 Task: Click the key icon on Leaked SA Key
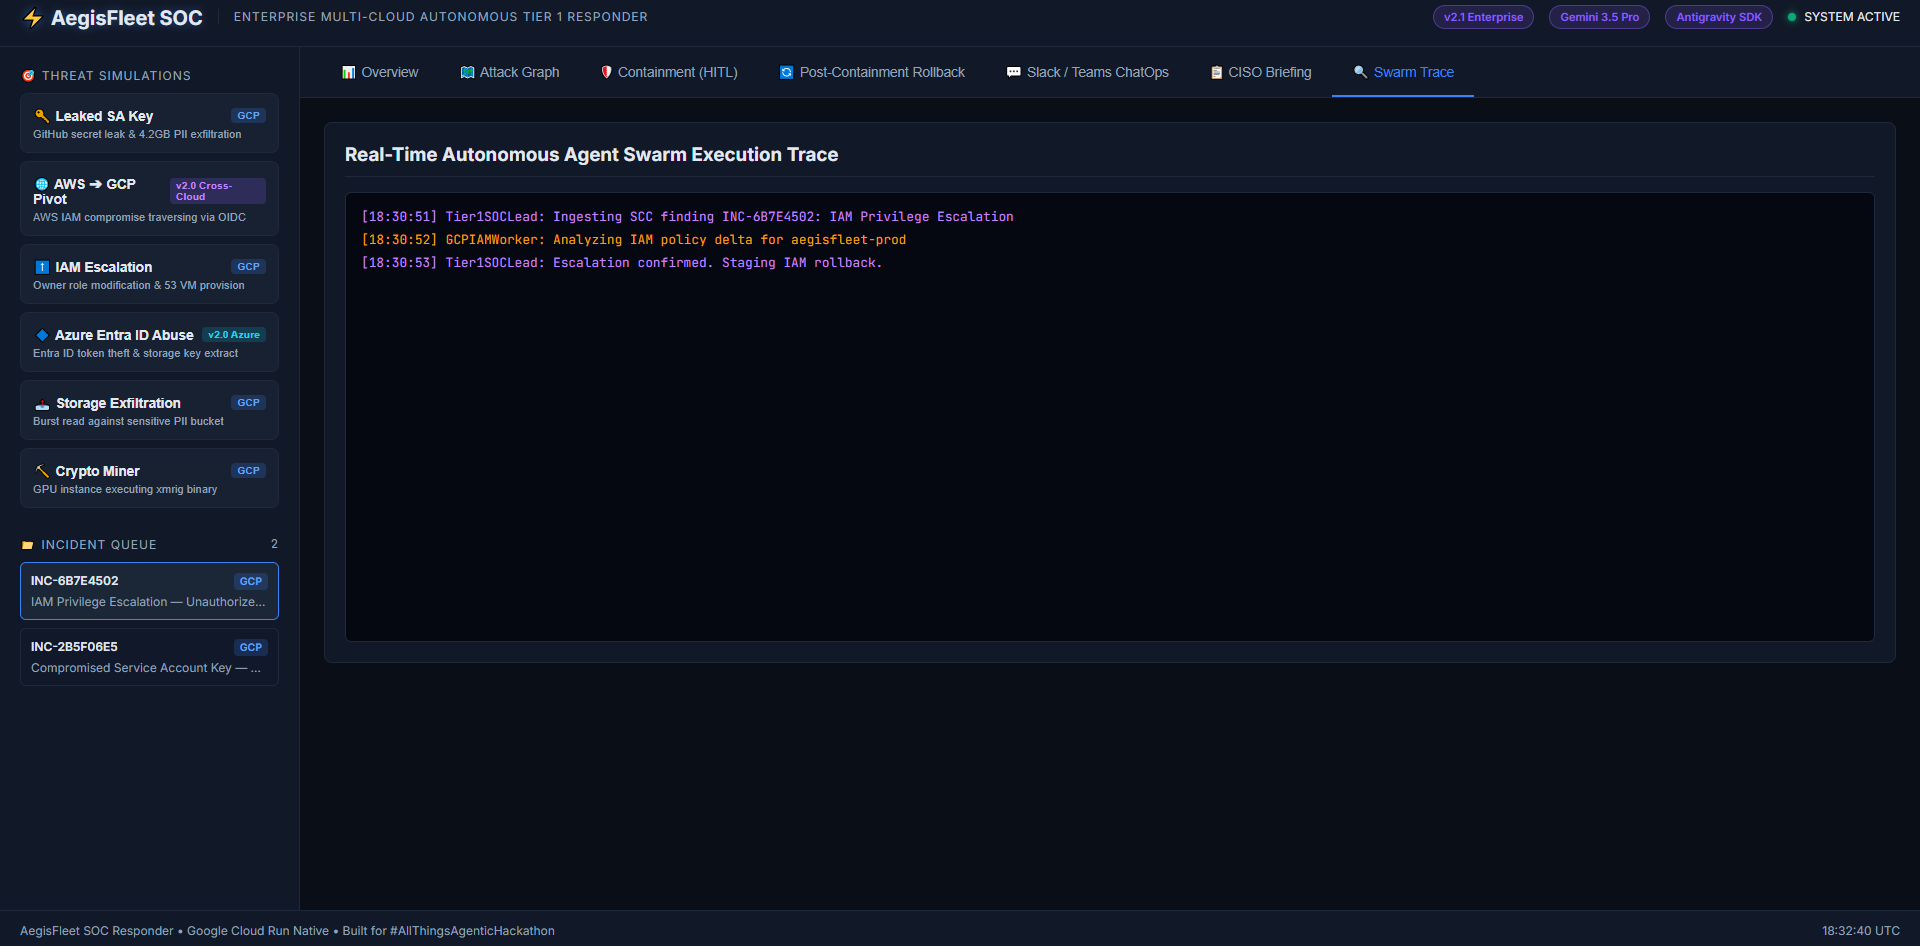pyautogui.click(x=42, y=116)
